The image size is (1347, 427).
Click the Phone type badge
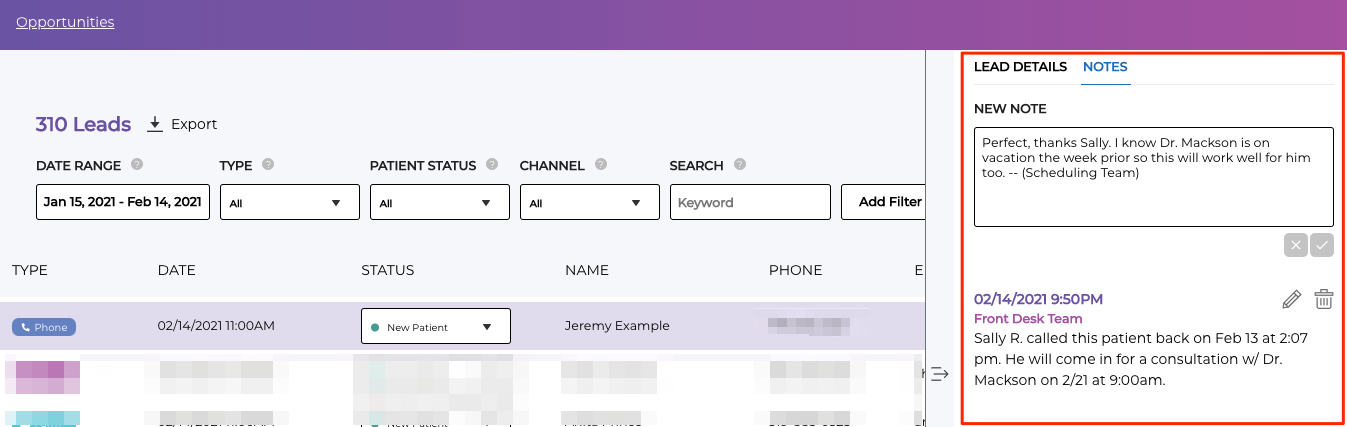pyautogui.click(x=44, y=327)
